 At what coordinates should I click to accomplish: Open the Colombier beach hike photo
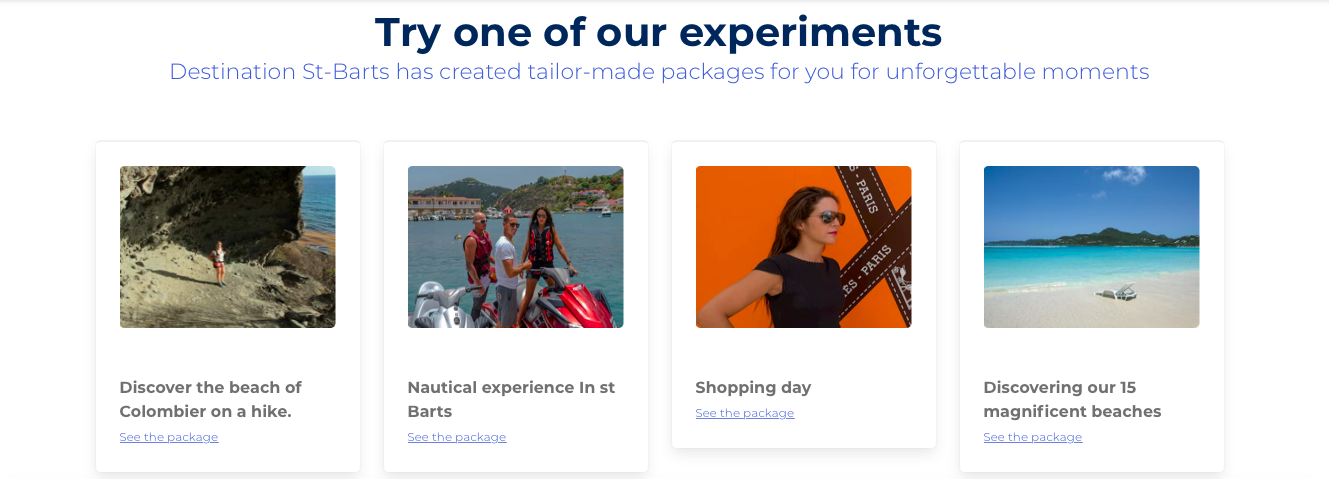coord(227,246)
